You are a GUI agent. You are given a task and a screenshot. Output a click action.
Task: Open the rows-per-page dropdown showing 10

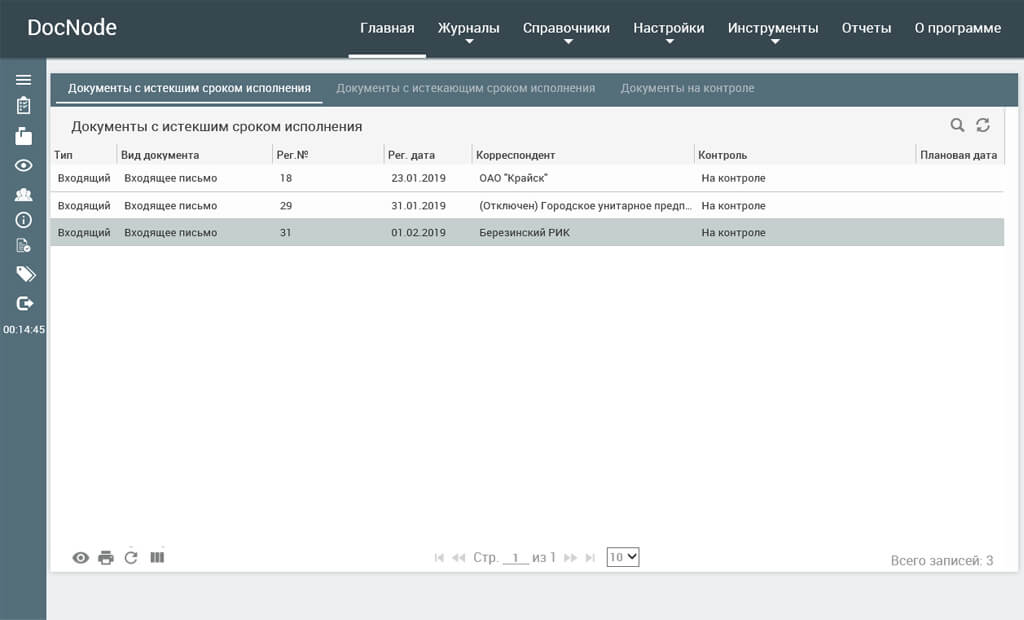click(x=623, y=557)
